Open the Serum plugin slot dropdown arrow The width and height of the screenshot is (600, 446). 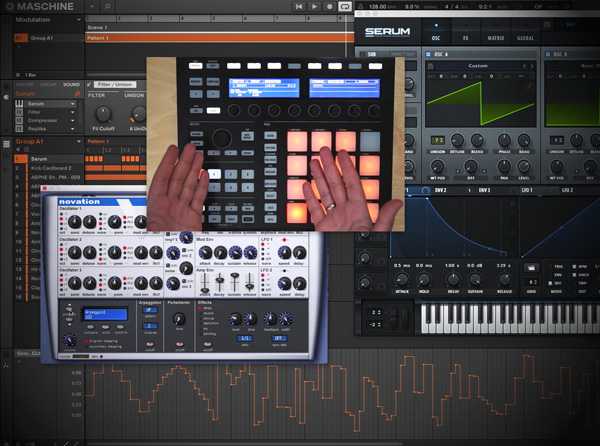[73, 104]
